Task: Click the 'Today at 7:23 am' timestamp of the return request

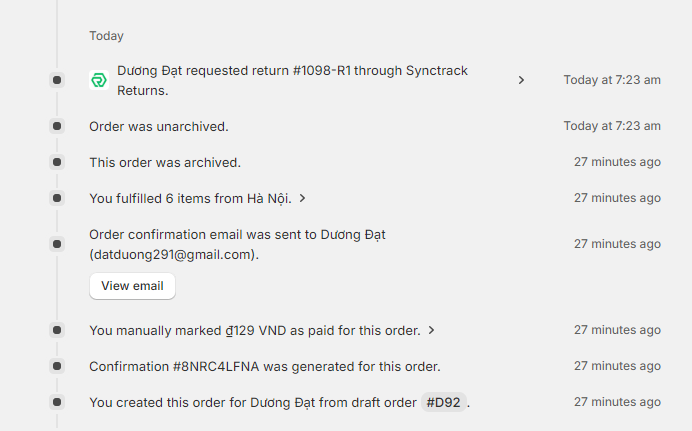Action: pos(612,80)
